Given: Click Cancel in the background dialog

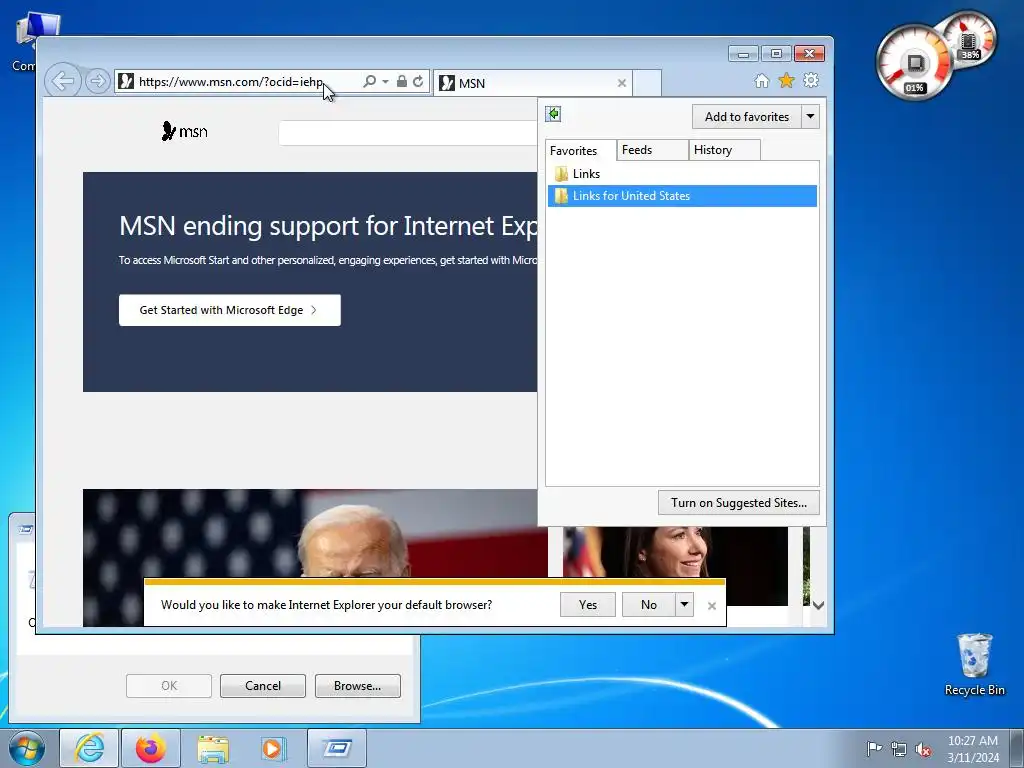Looking at the screenshot, I should coord(263,686).
